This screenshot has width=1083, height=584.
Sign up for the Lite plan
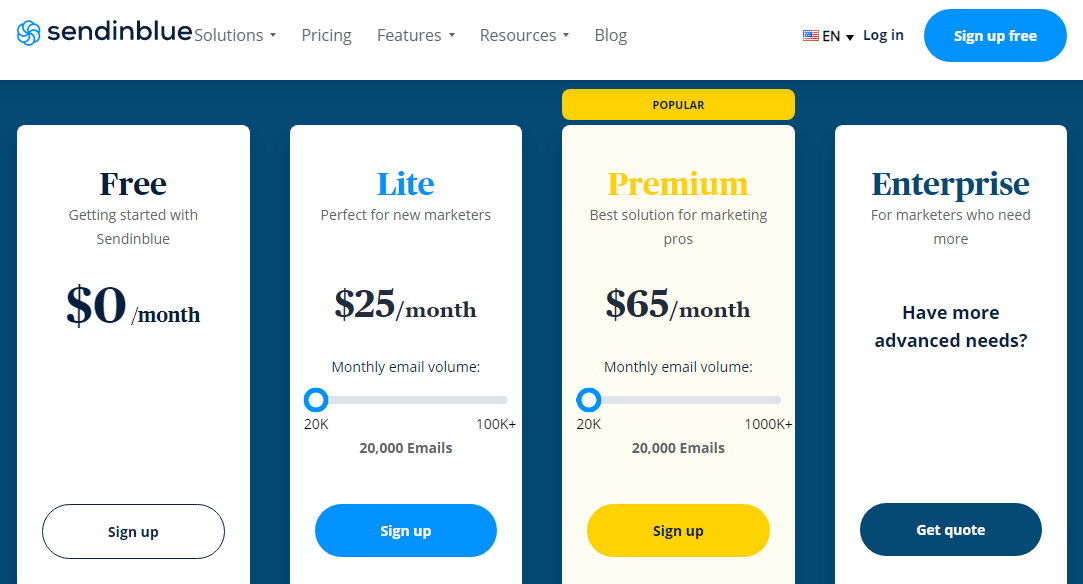[x=405, y=531]
